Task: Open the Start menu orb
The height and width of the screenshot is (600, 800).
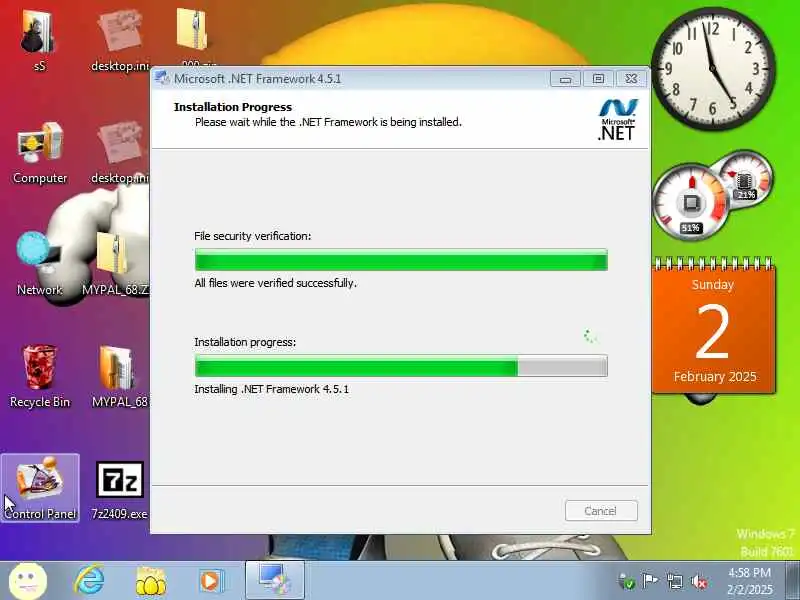Action: click(x=28, y=581)
